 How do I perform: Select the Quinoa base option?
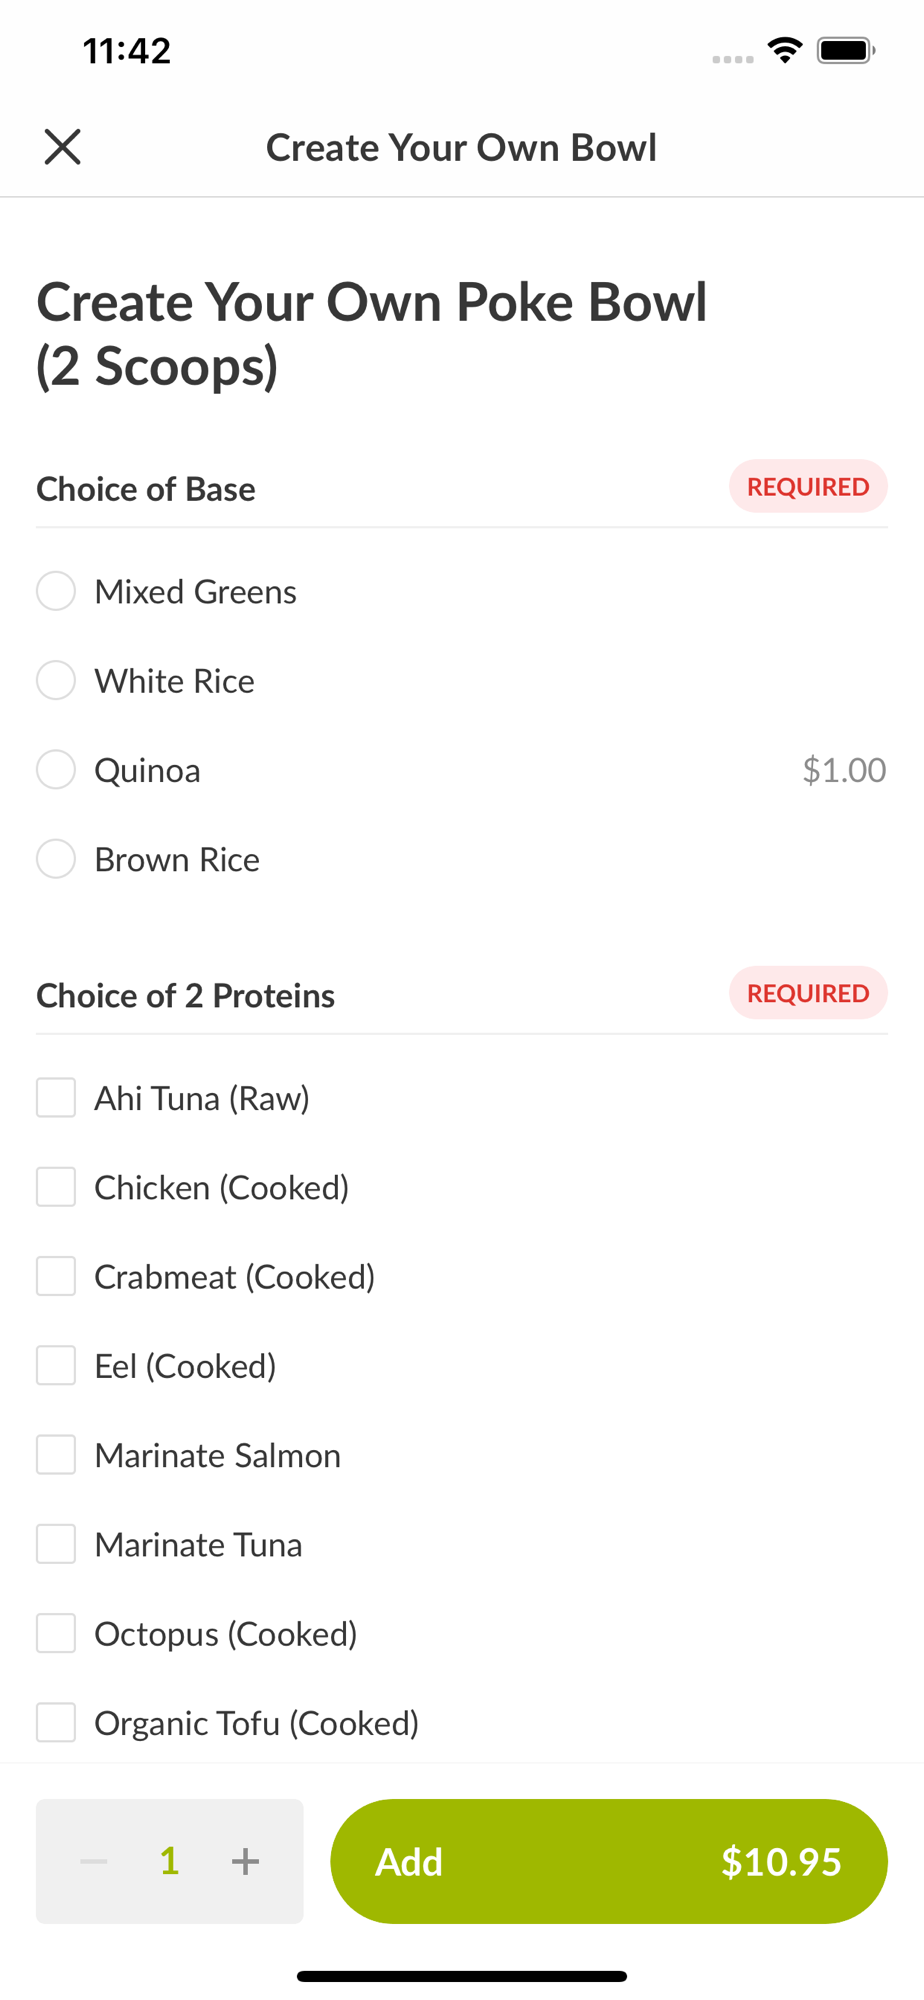tap(56, 770)
